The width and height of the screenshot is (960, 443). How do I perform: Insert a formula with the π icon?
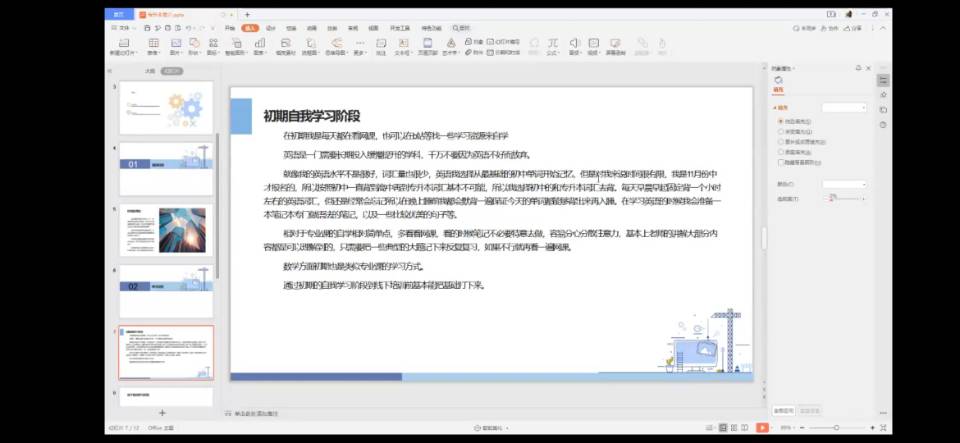pos(552,45)
